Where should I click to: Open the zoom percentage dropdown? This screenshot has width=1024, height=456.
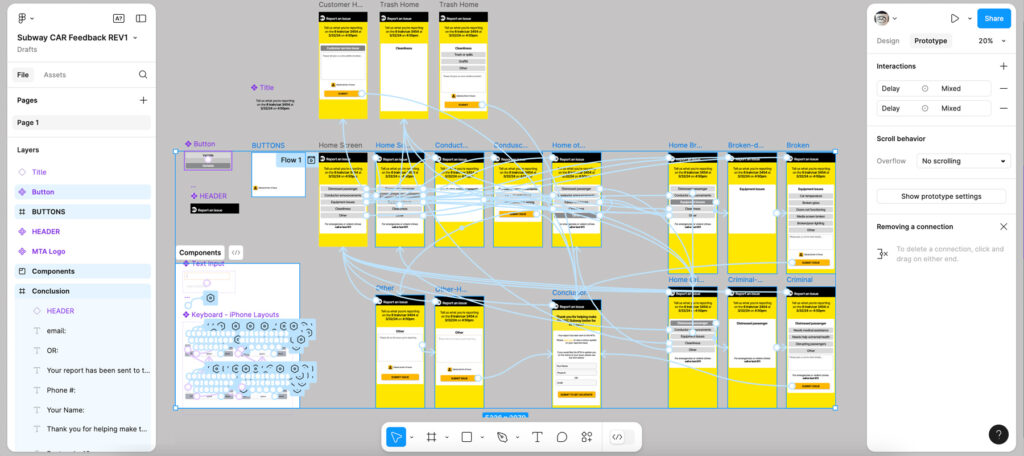(990, 41)
